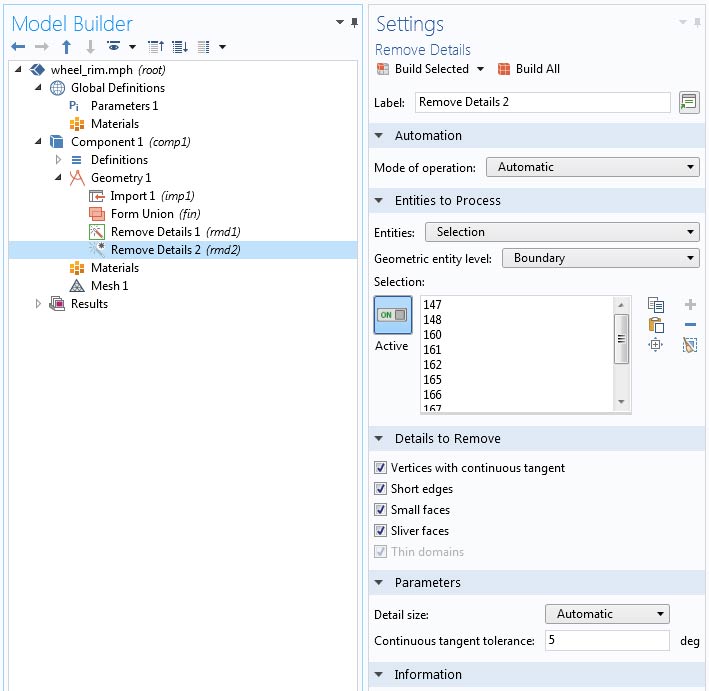Click the copy selection icon
The width and height of the screenshot is (709, 691).
click(656, 305)
